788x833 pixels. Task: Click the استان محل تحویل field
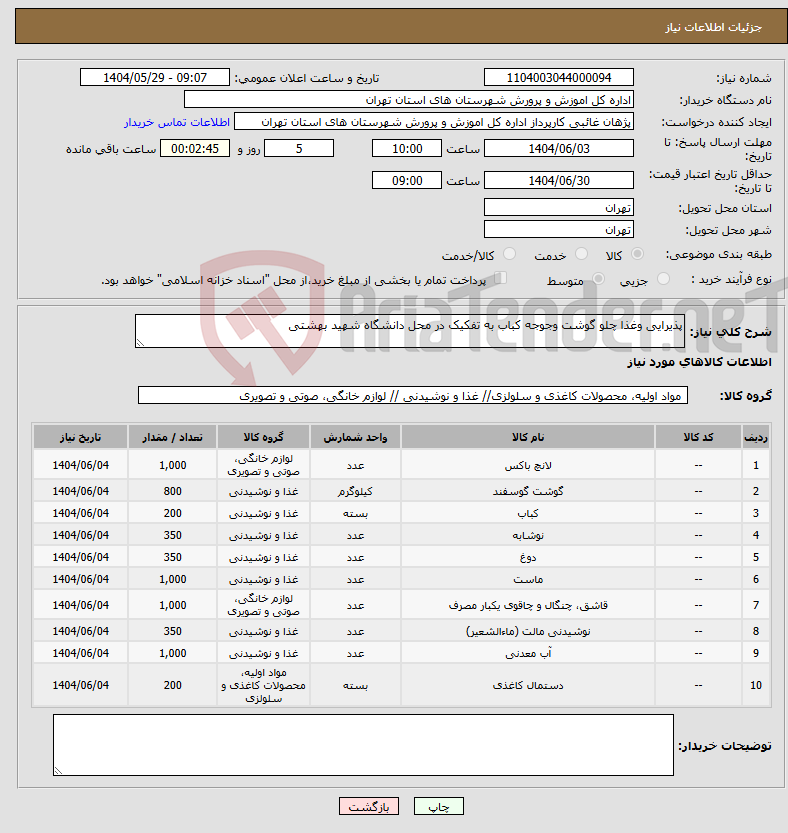point(558,208)
